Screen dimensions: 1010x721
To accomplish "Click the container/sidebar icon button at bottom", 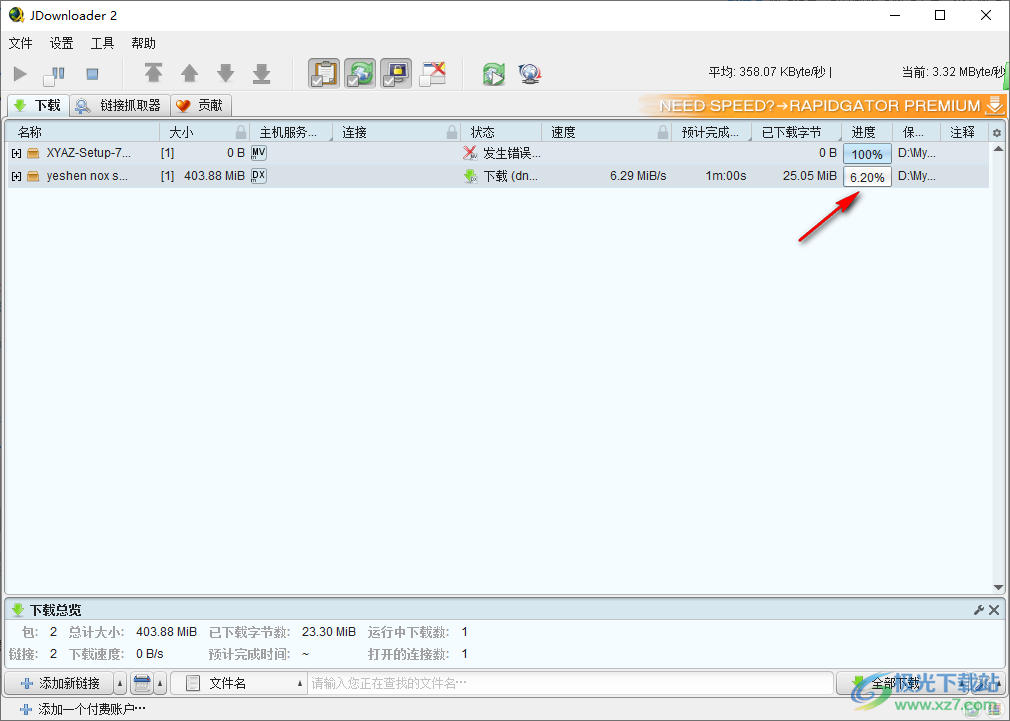I will pyautogui.click(x=142, y=683).
